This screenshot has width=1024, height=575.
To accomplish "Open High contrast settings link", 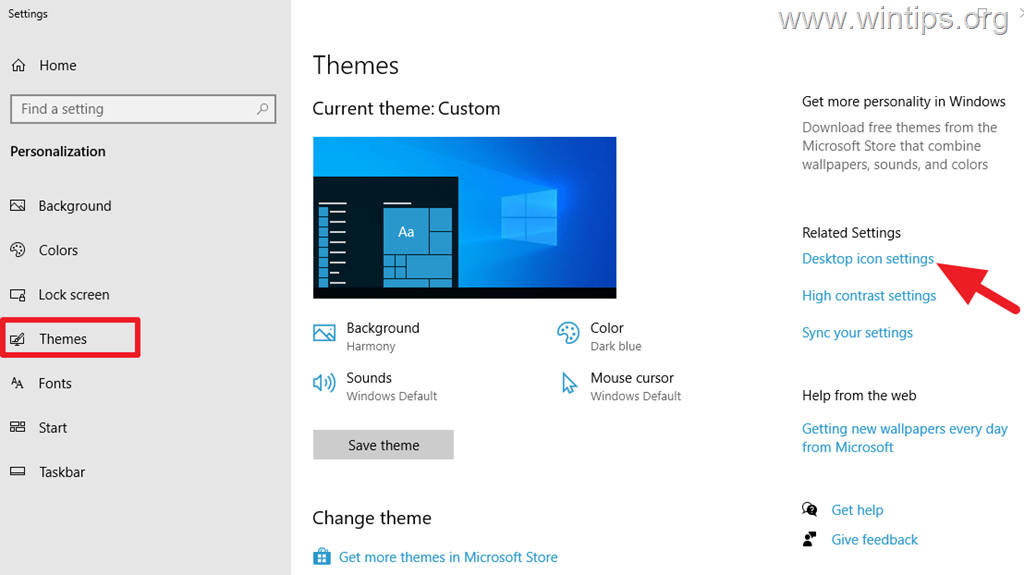I will coord(869,296).
